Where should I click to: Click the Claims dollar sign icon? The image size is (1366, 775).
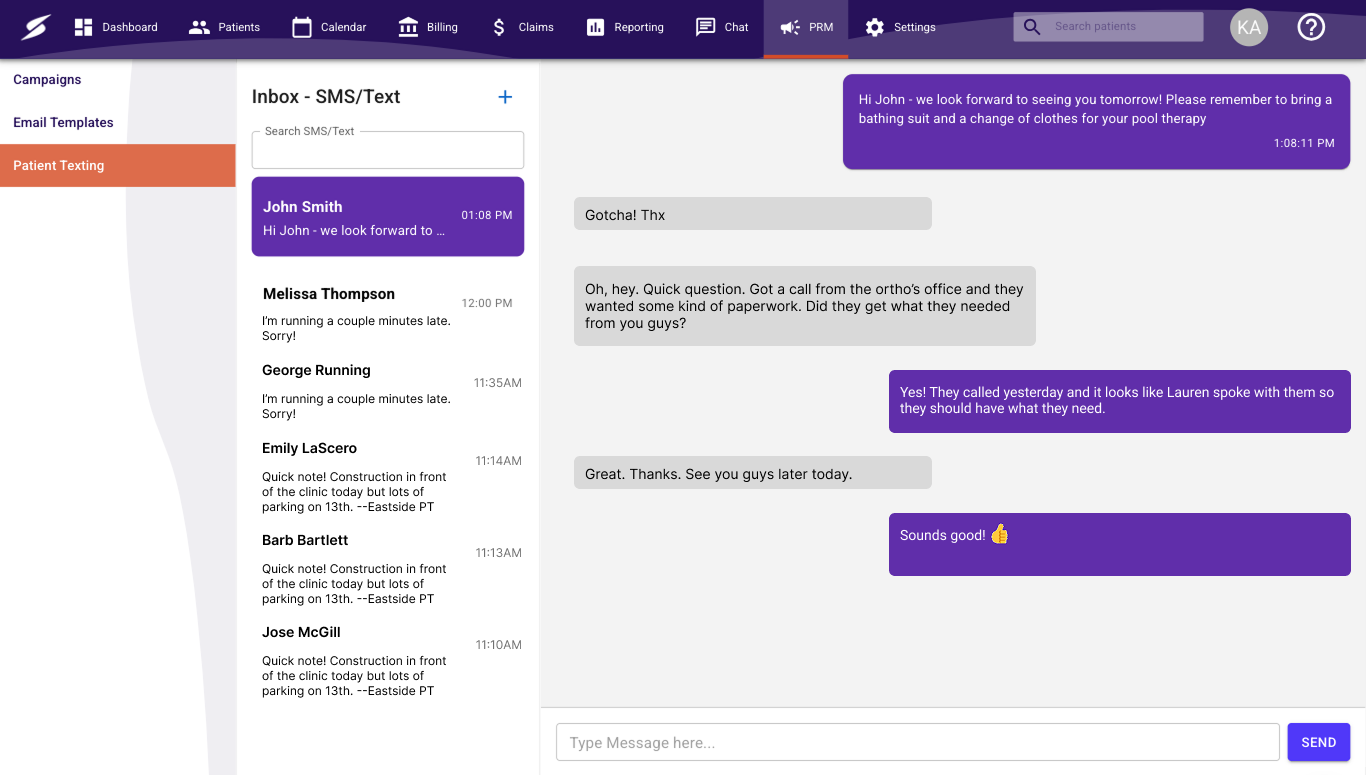point(499,27)
